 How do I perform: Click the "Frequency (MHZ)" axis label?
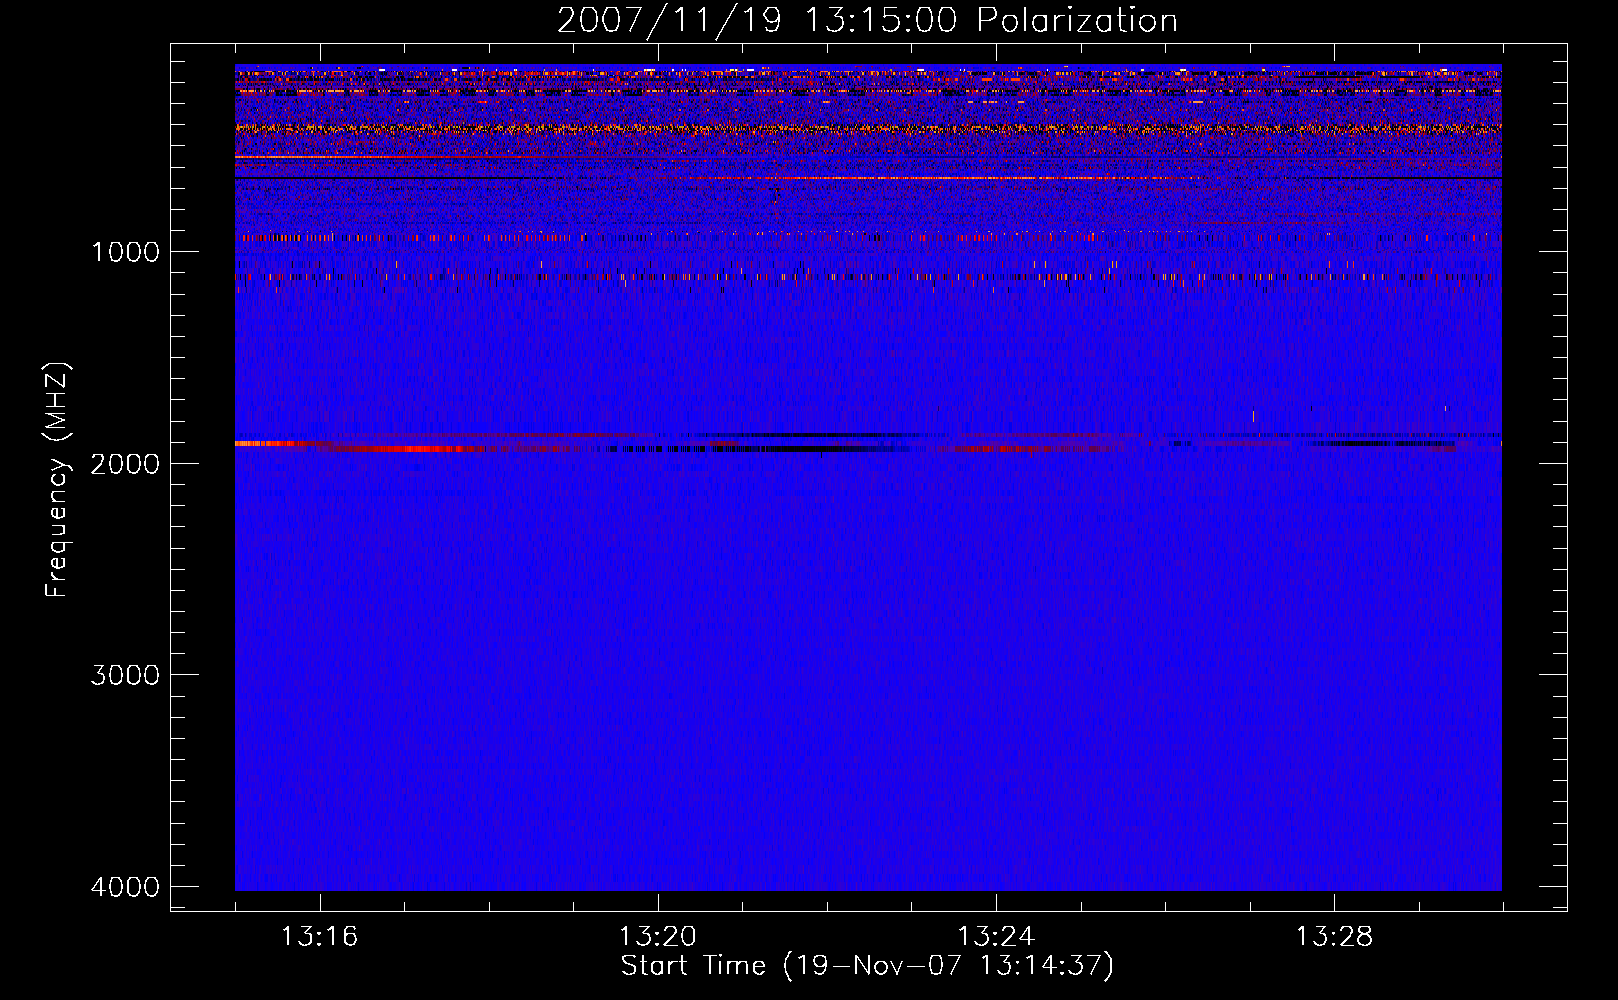(58, 480)
